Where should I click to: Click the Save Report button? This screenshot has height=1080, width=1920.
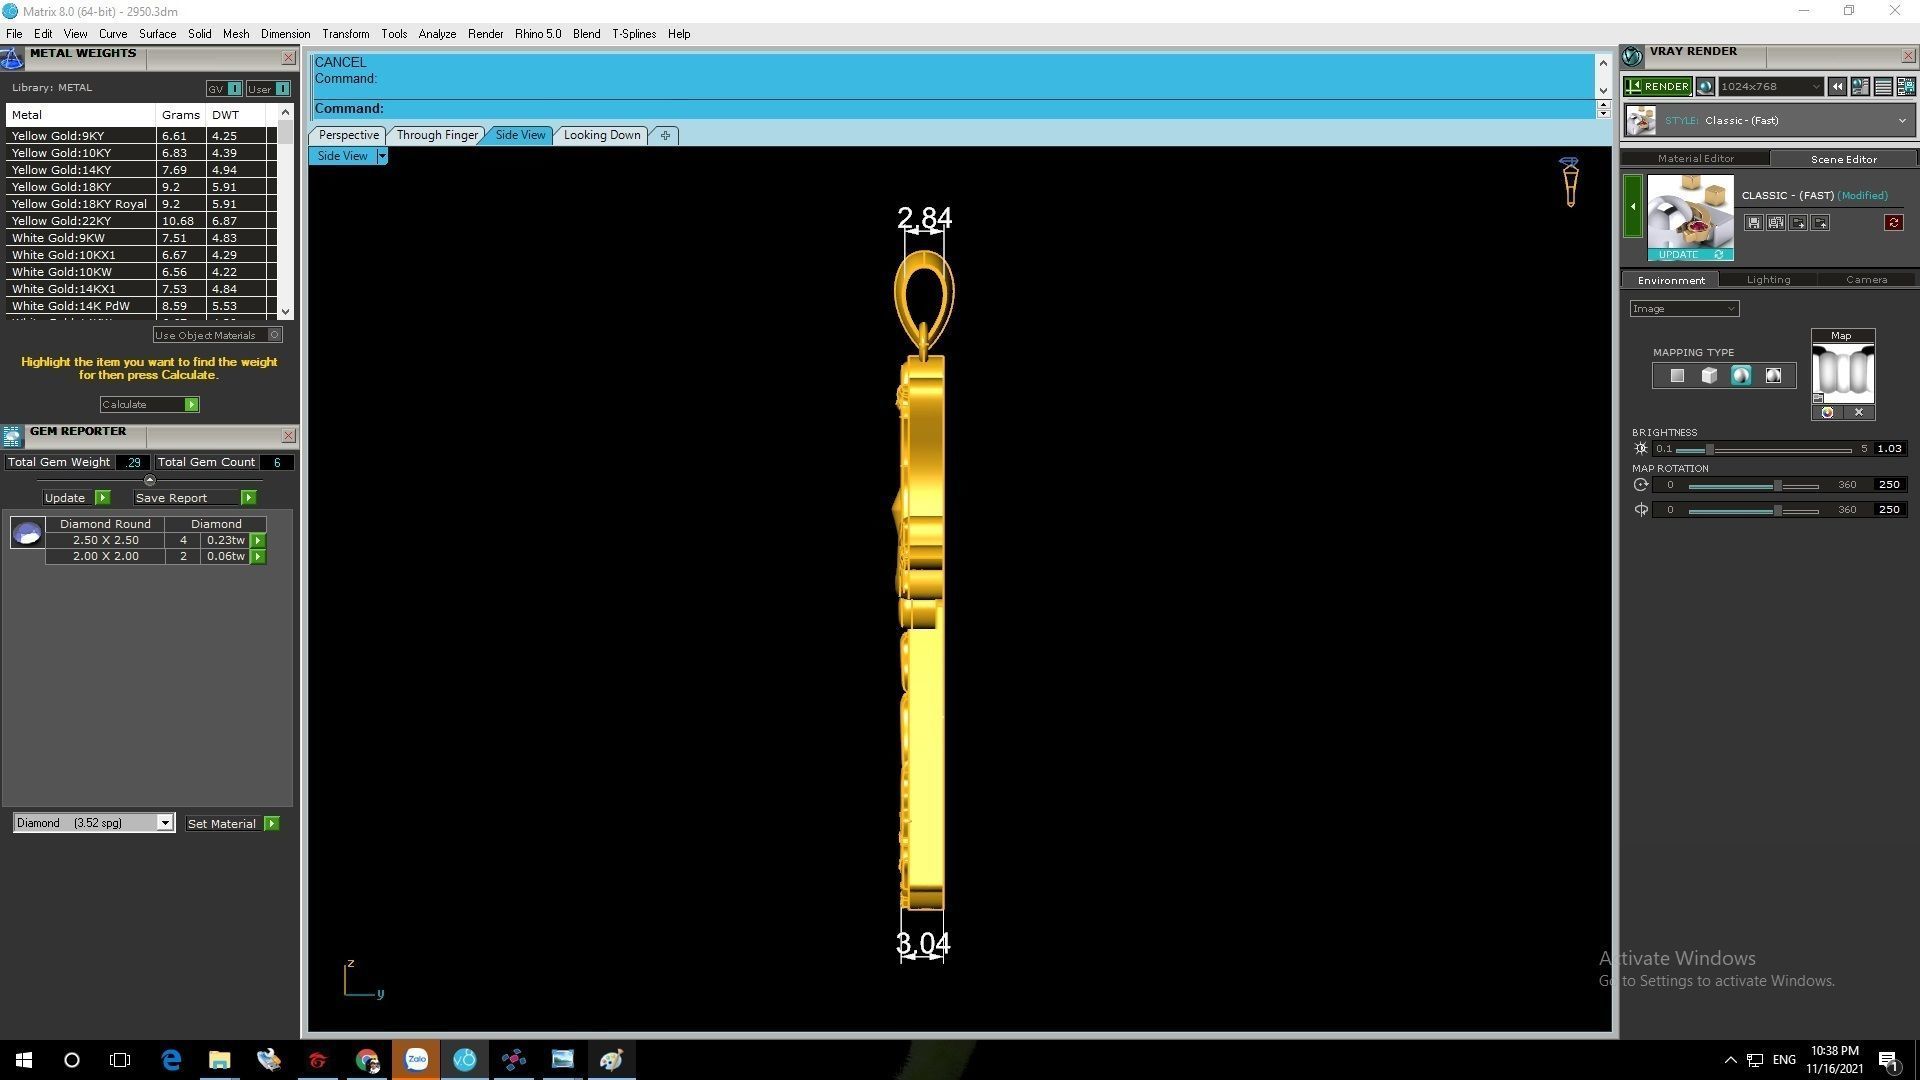click(x=194, y=498)
